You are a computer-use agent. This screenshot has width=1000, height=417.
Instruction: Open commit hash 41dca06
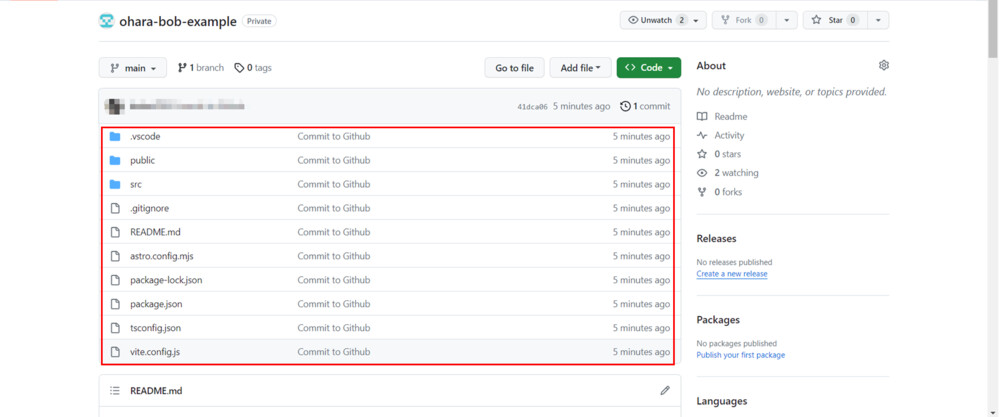(532, 107)
